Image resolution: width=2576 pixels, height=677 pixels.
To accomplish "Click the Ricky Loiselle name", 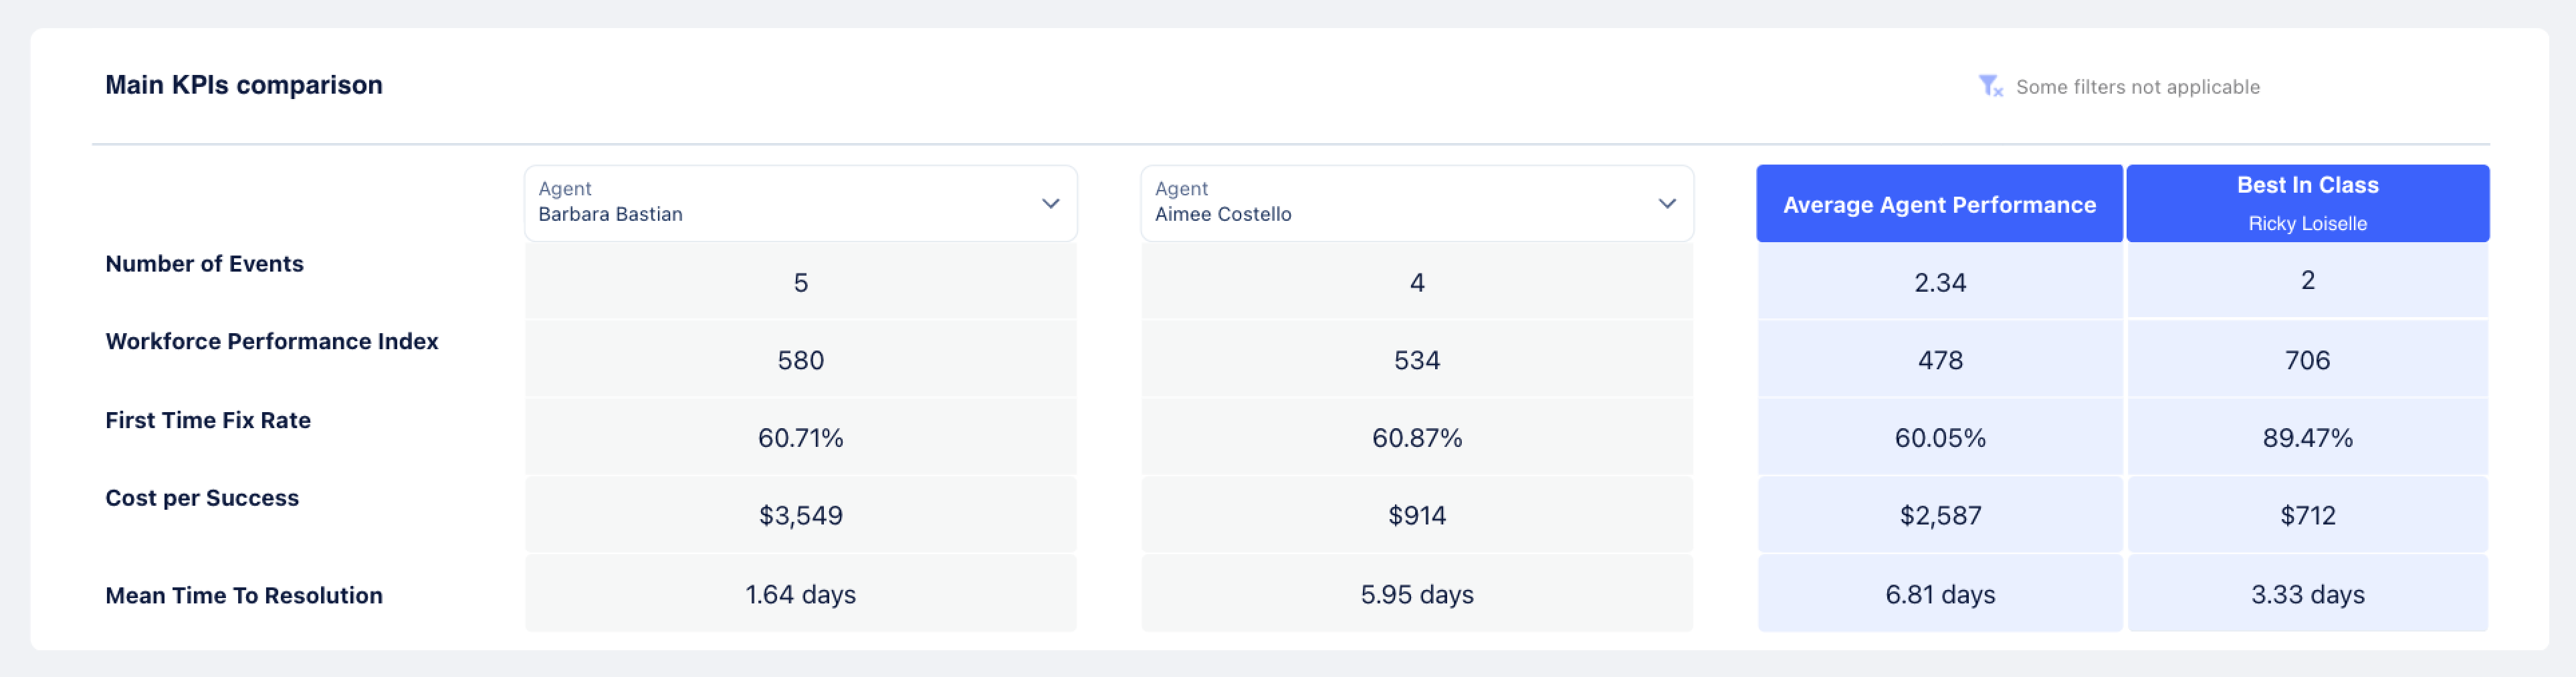I will (2306, 224).
